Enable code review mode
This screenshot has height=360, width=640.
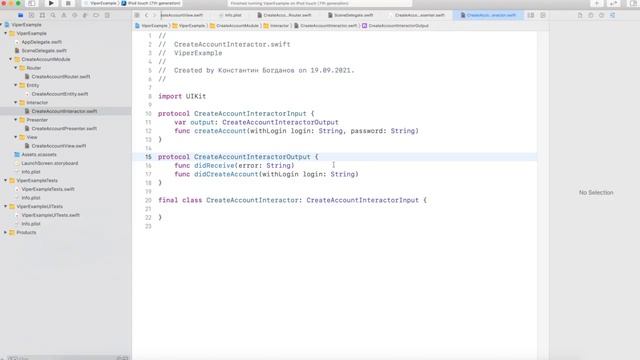613,3
